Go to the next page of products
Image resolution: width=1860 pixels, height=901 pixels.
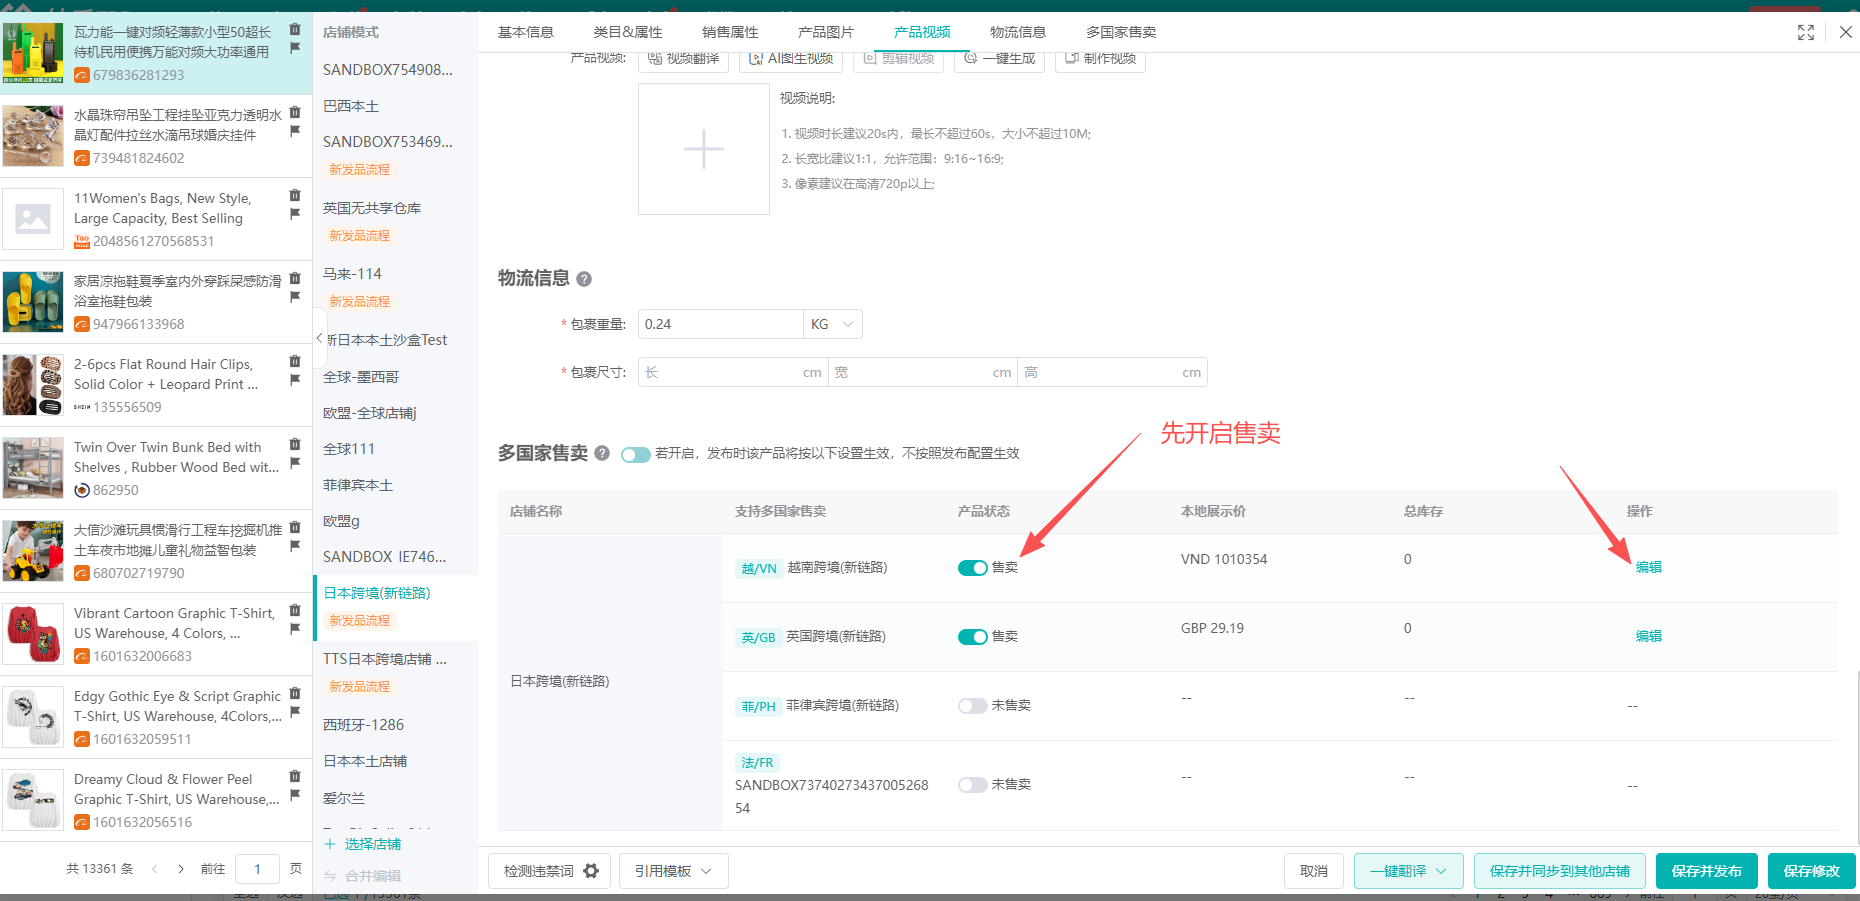point(181,869)
